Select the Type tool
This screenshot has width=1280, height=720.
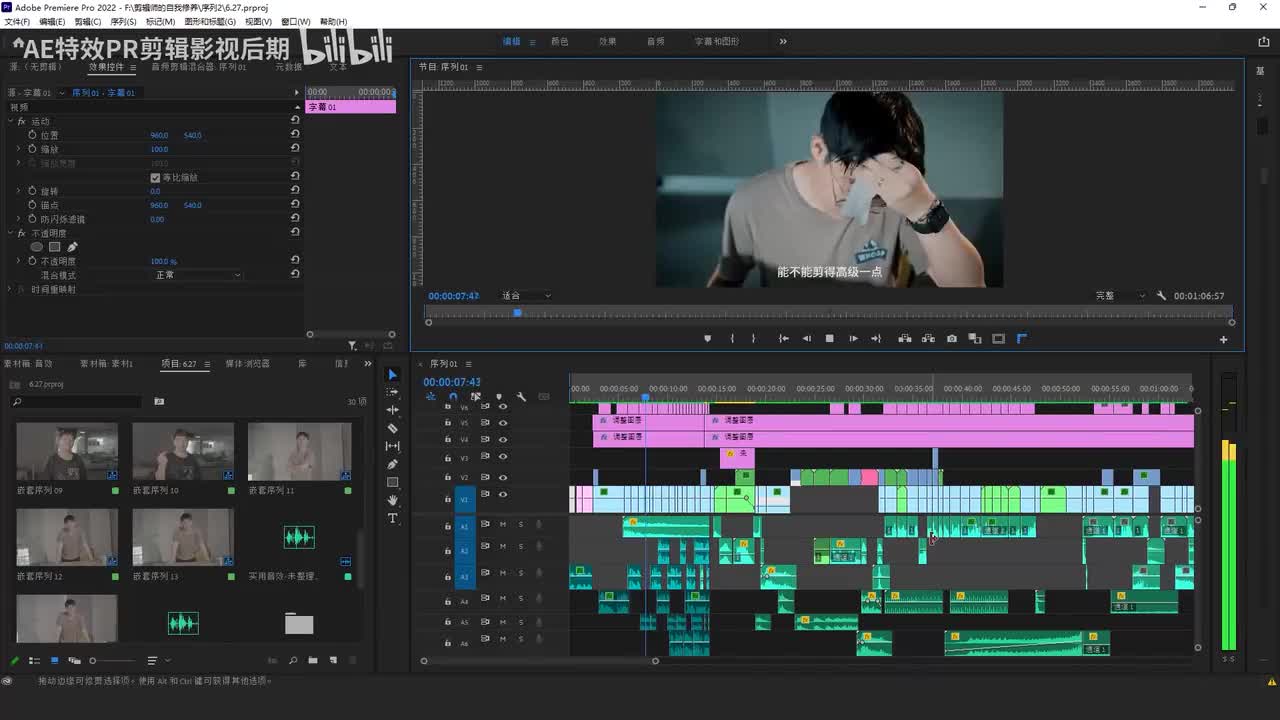click(392, 518)
